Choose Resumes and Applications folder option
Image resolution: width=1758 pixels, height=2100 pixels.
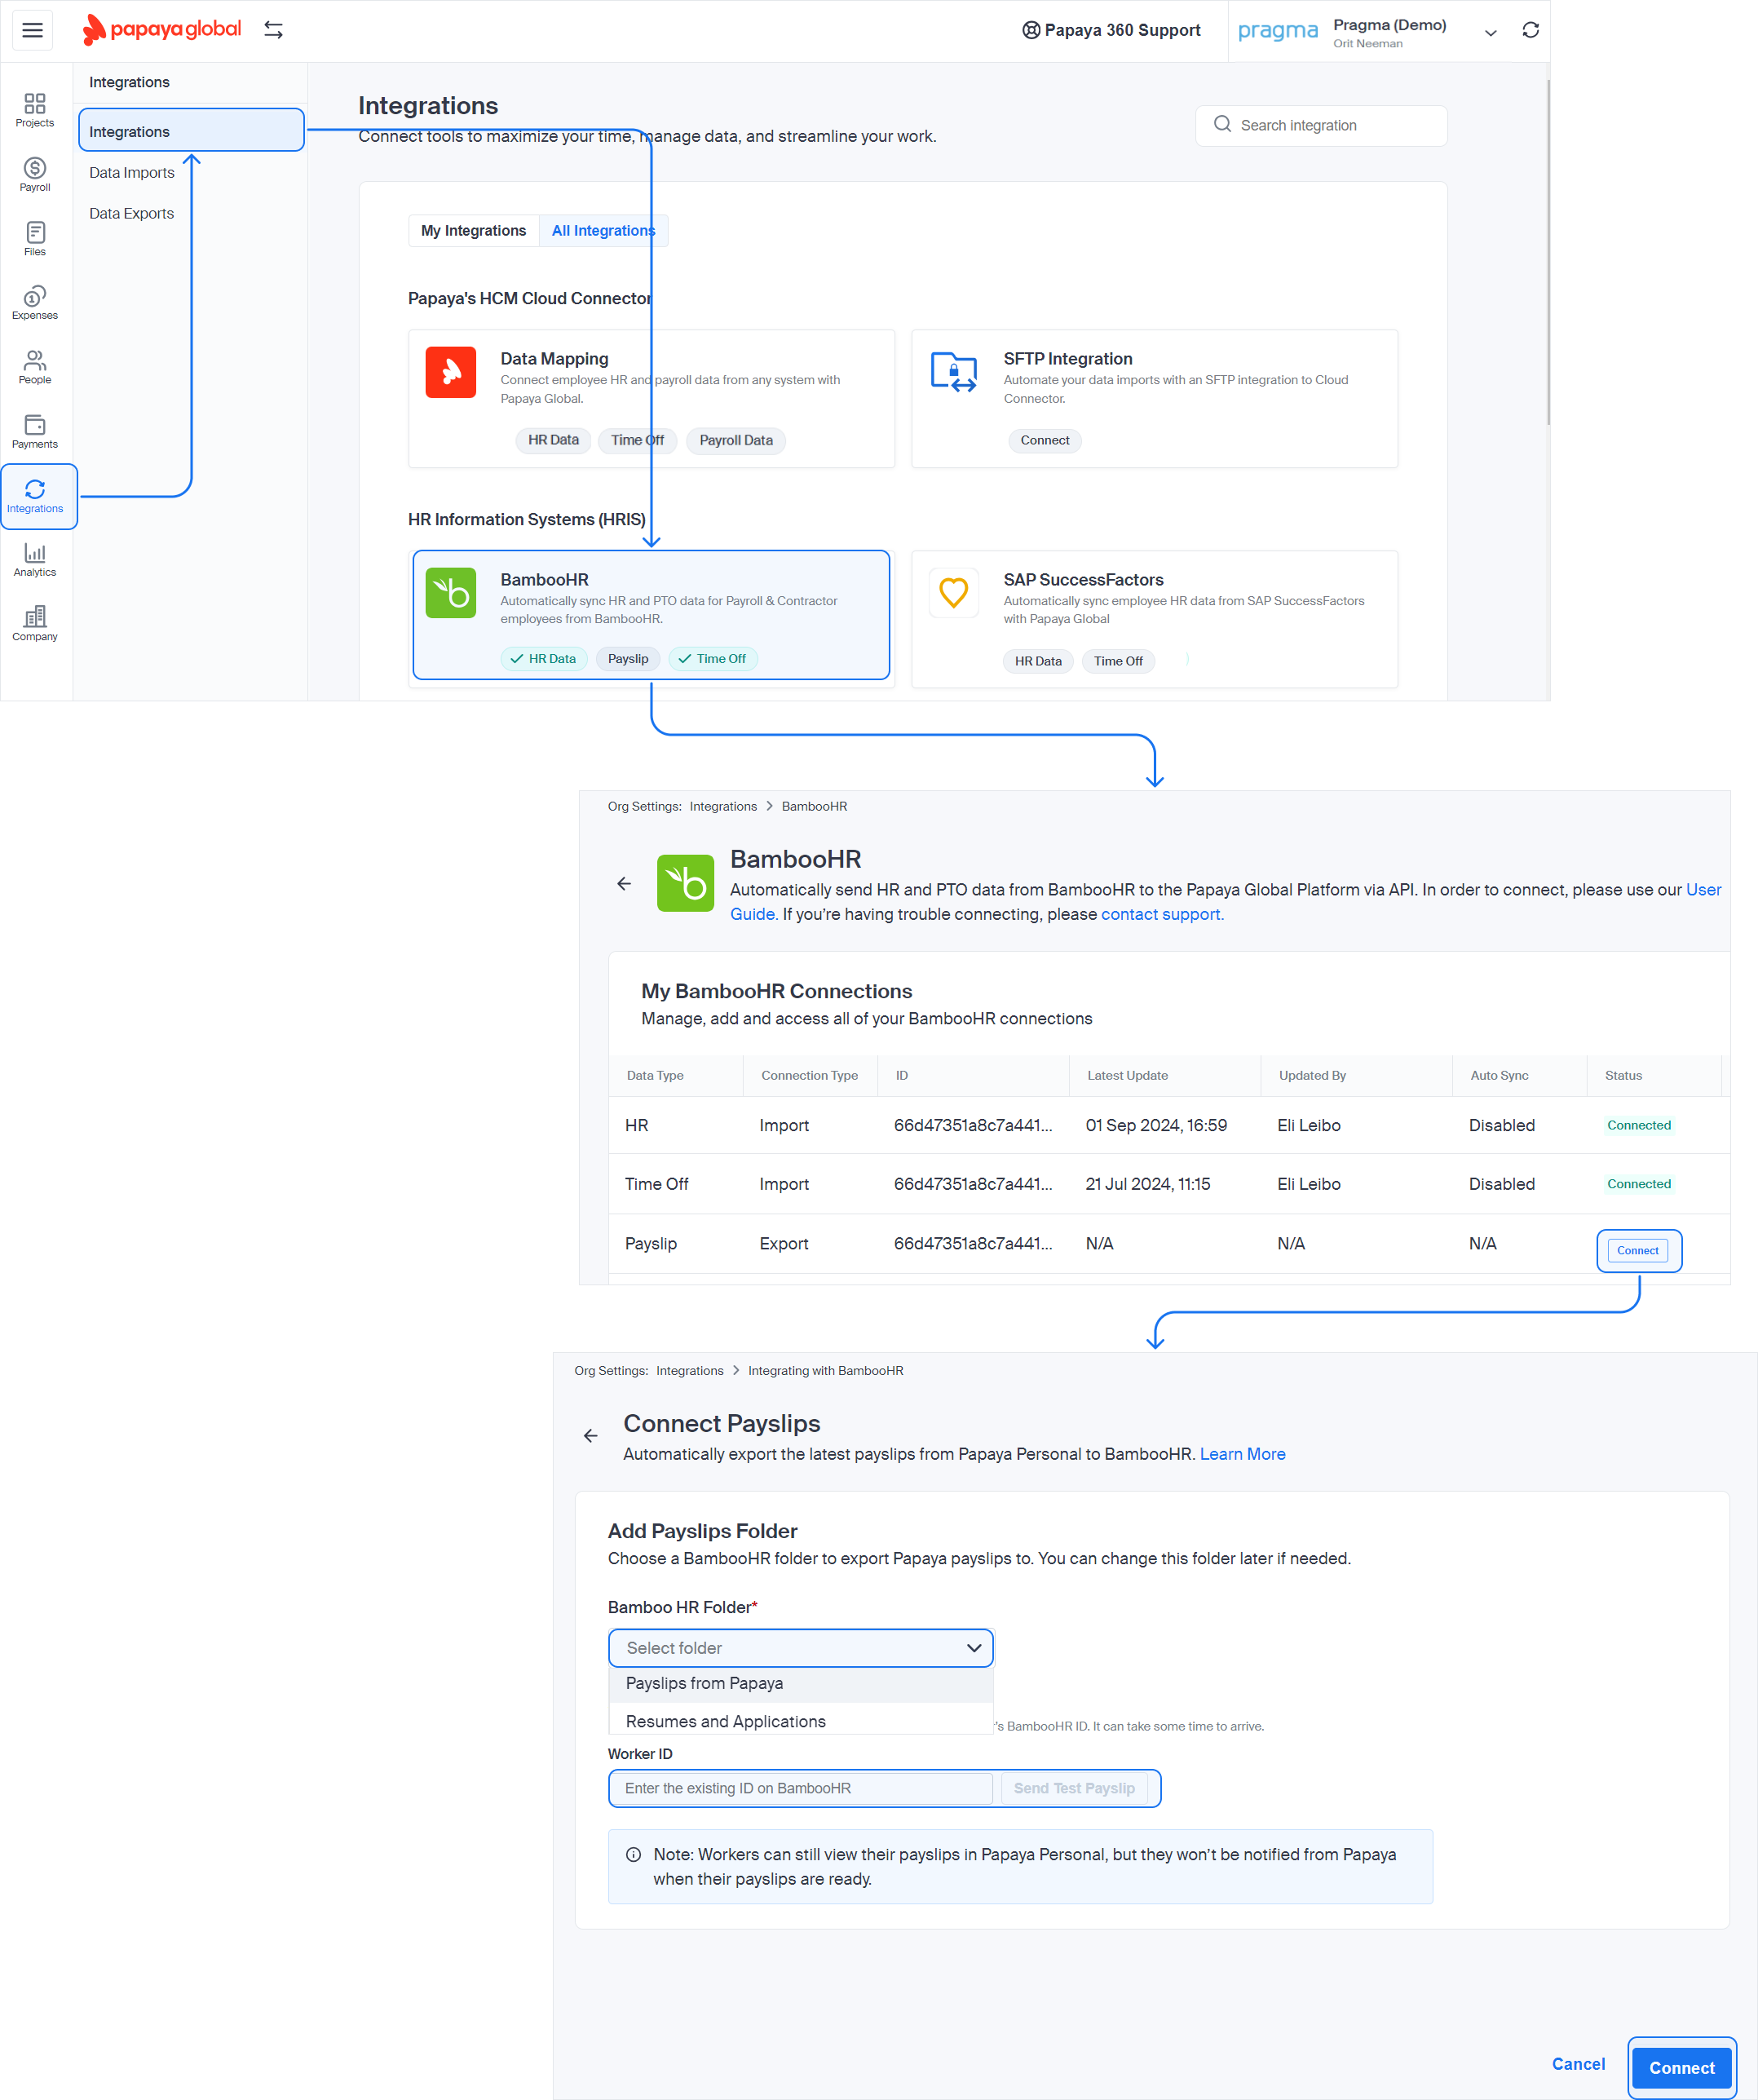pyautogui.click(x=800, y=1721)
